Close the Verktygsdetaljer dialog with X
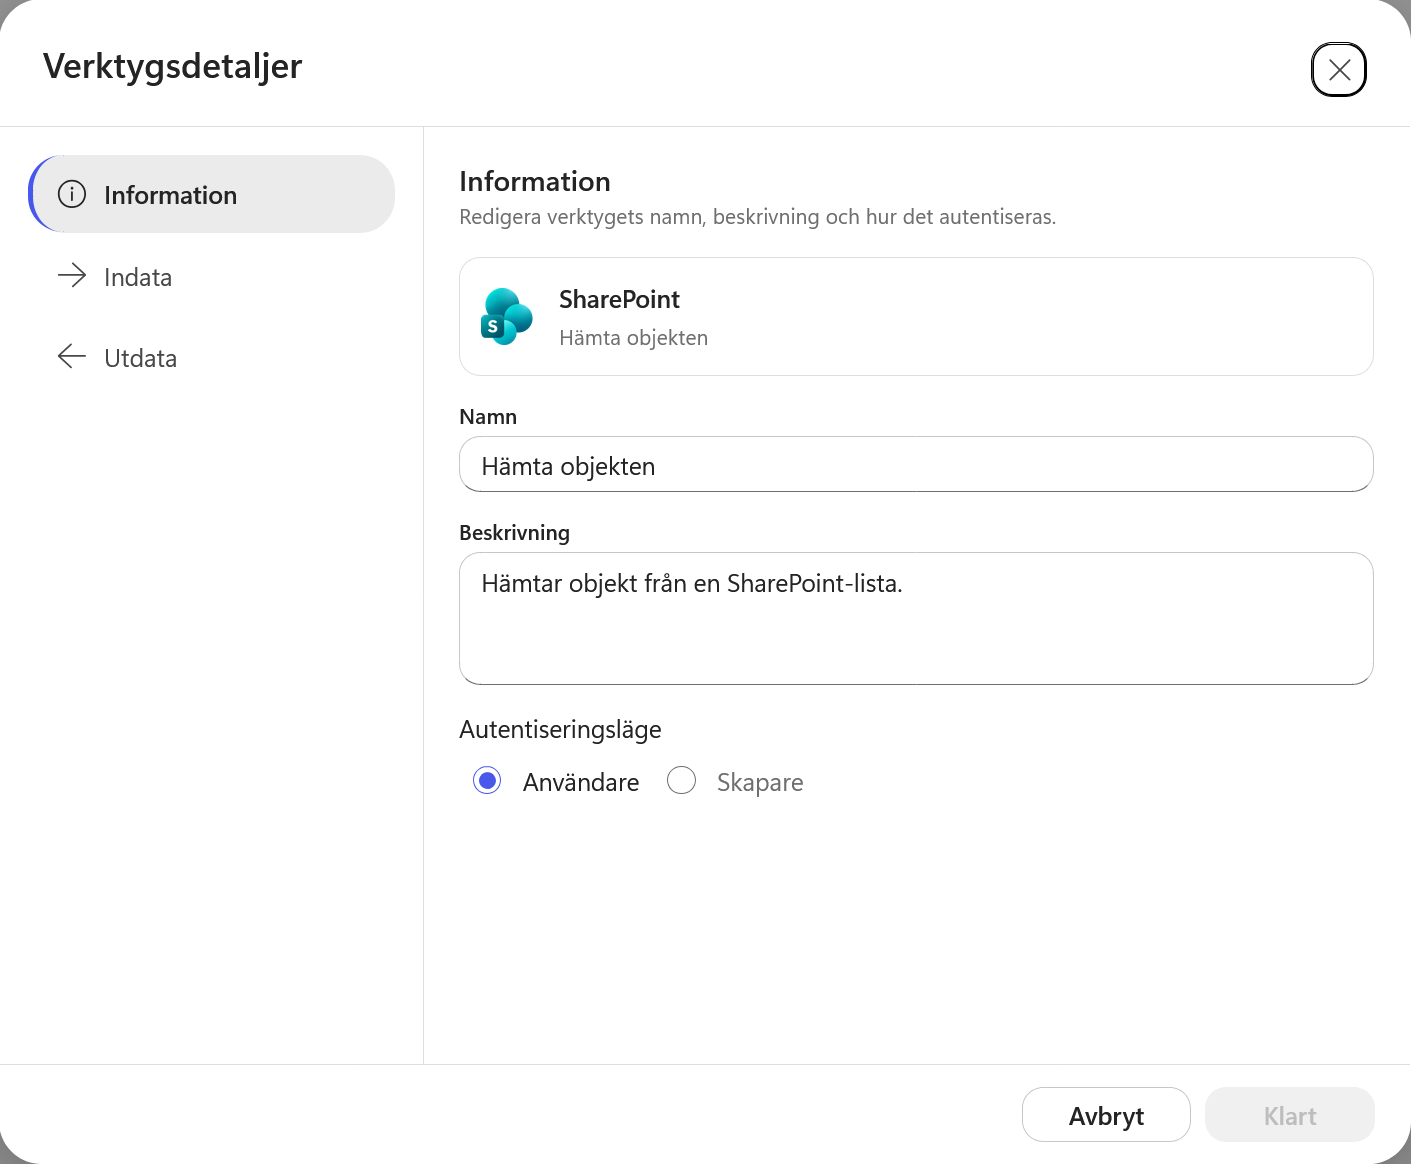This screenshot has width=1411, height=1164. click(x=1339, y=69)
